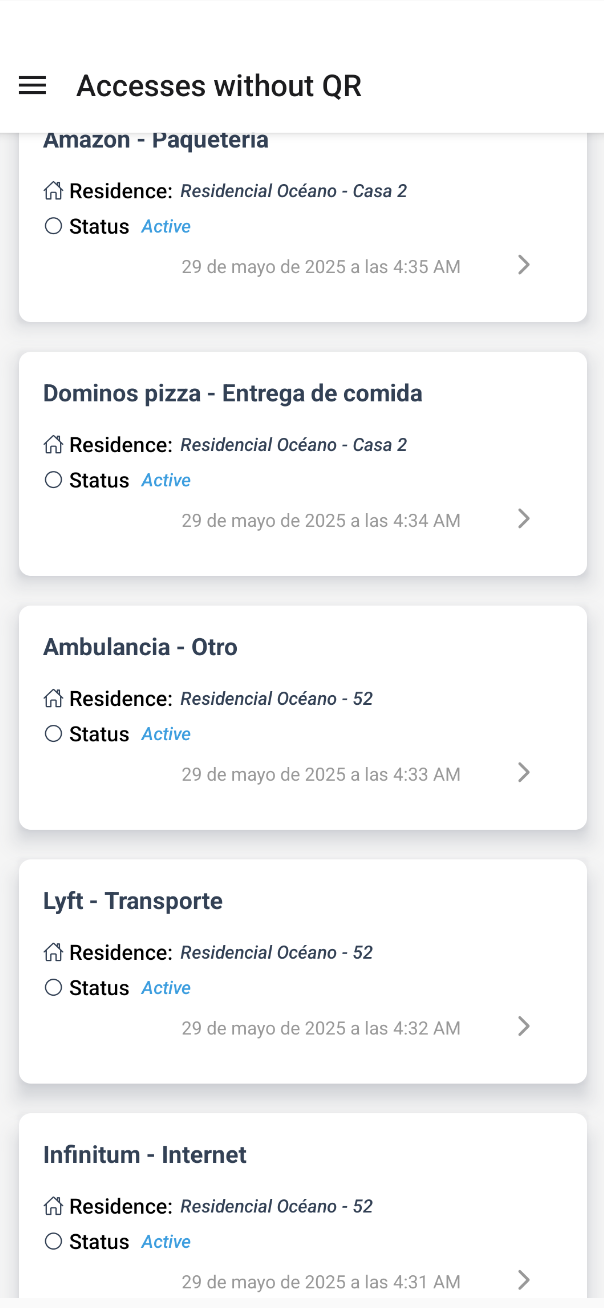Image resolution: width=604 pixels, height=1308 pixels.
Task: Select the Lyft - Transporte title
Action: point(133,902)
